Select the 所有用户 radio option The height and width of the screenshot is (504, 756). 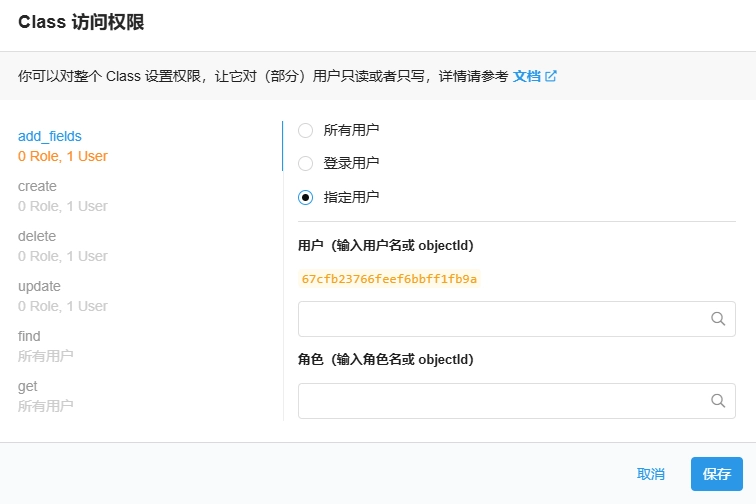pos(306,130)
